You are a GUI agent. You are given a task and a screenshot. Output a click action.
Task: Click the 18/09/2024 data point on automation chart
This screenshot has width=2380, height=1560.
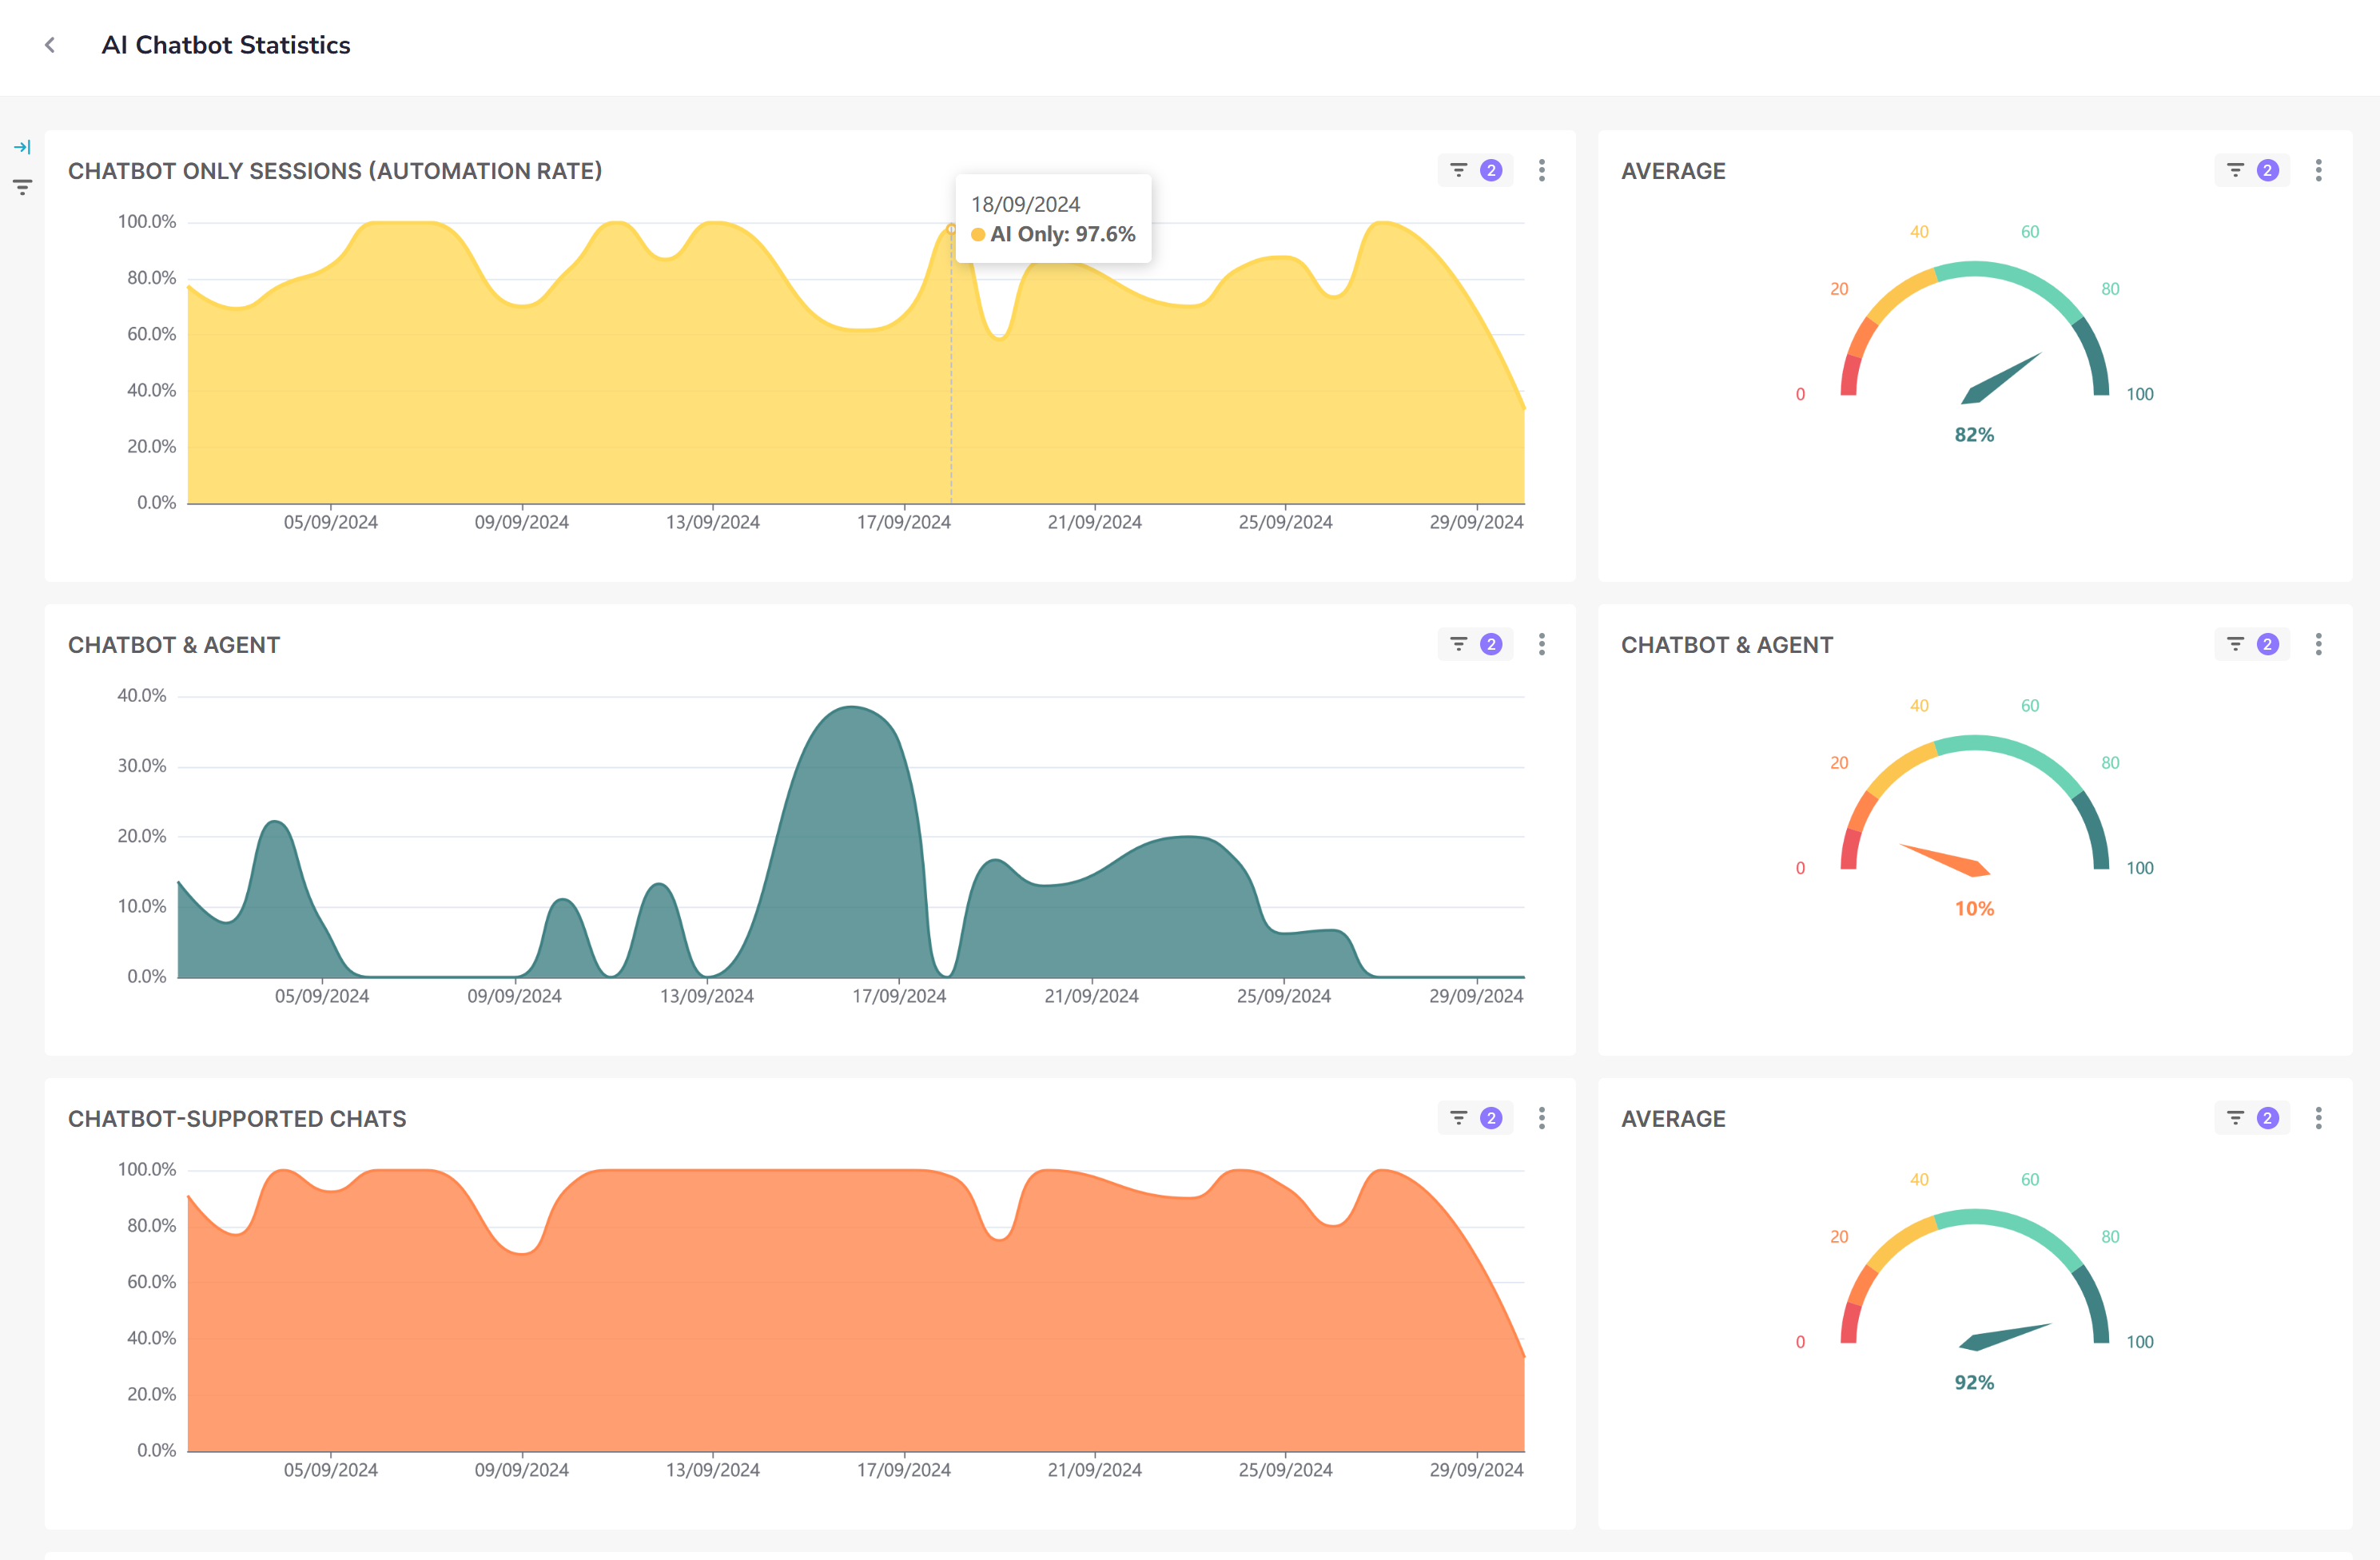[951, 229]
